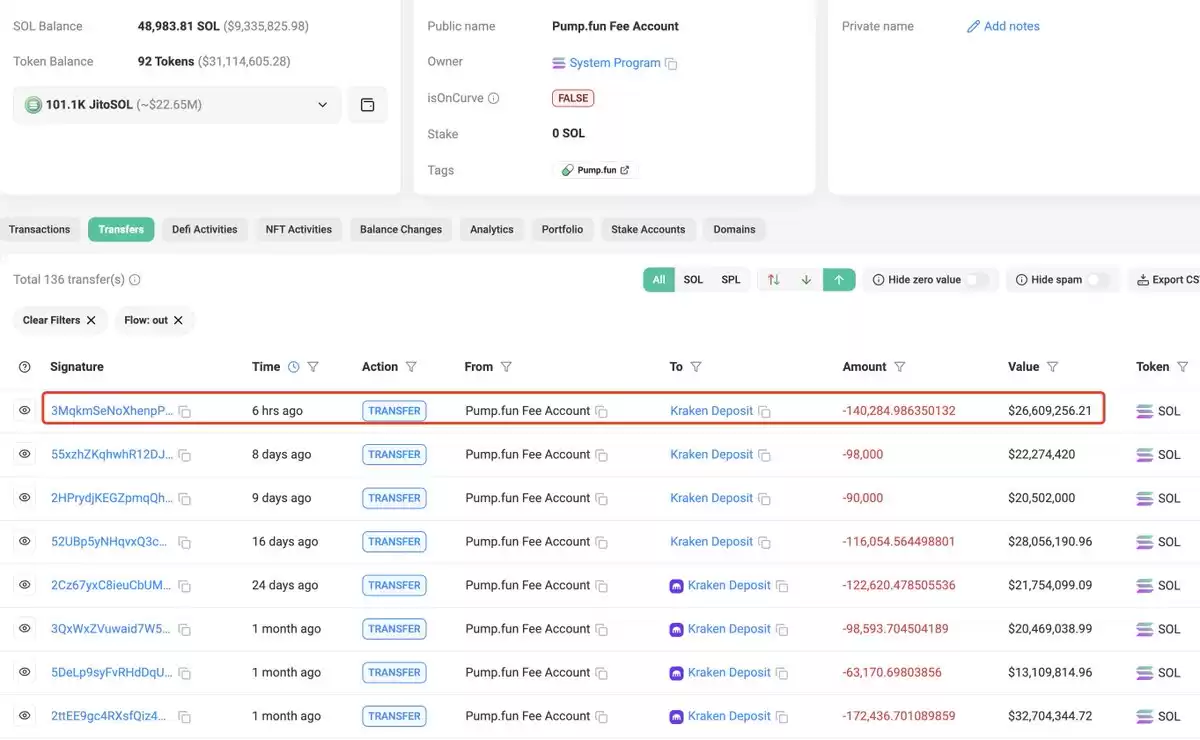Show info for total transfers count
1200x740 pixels.
pyautogui.click(x=135, y=280)
